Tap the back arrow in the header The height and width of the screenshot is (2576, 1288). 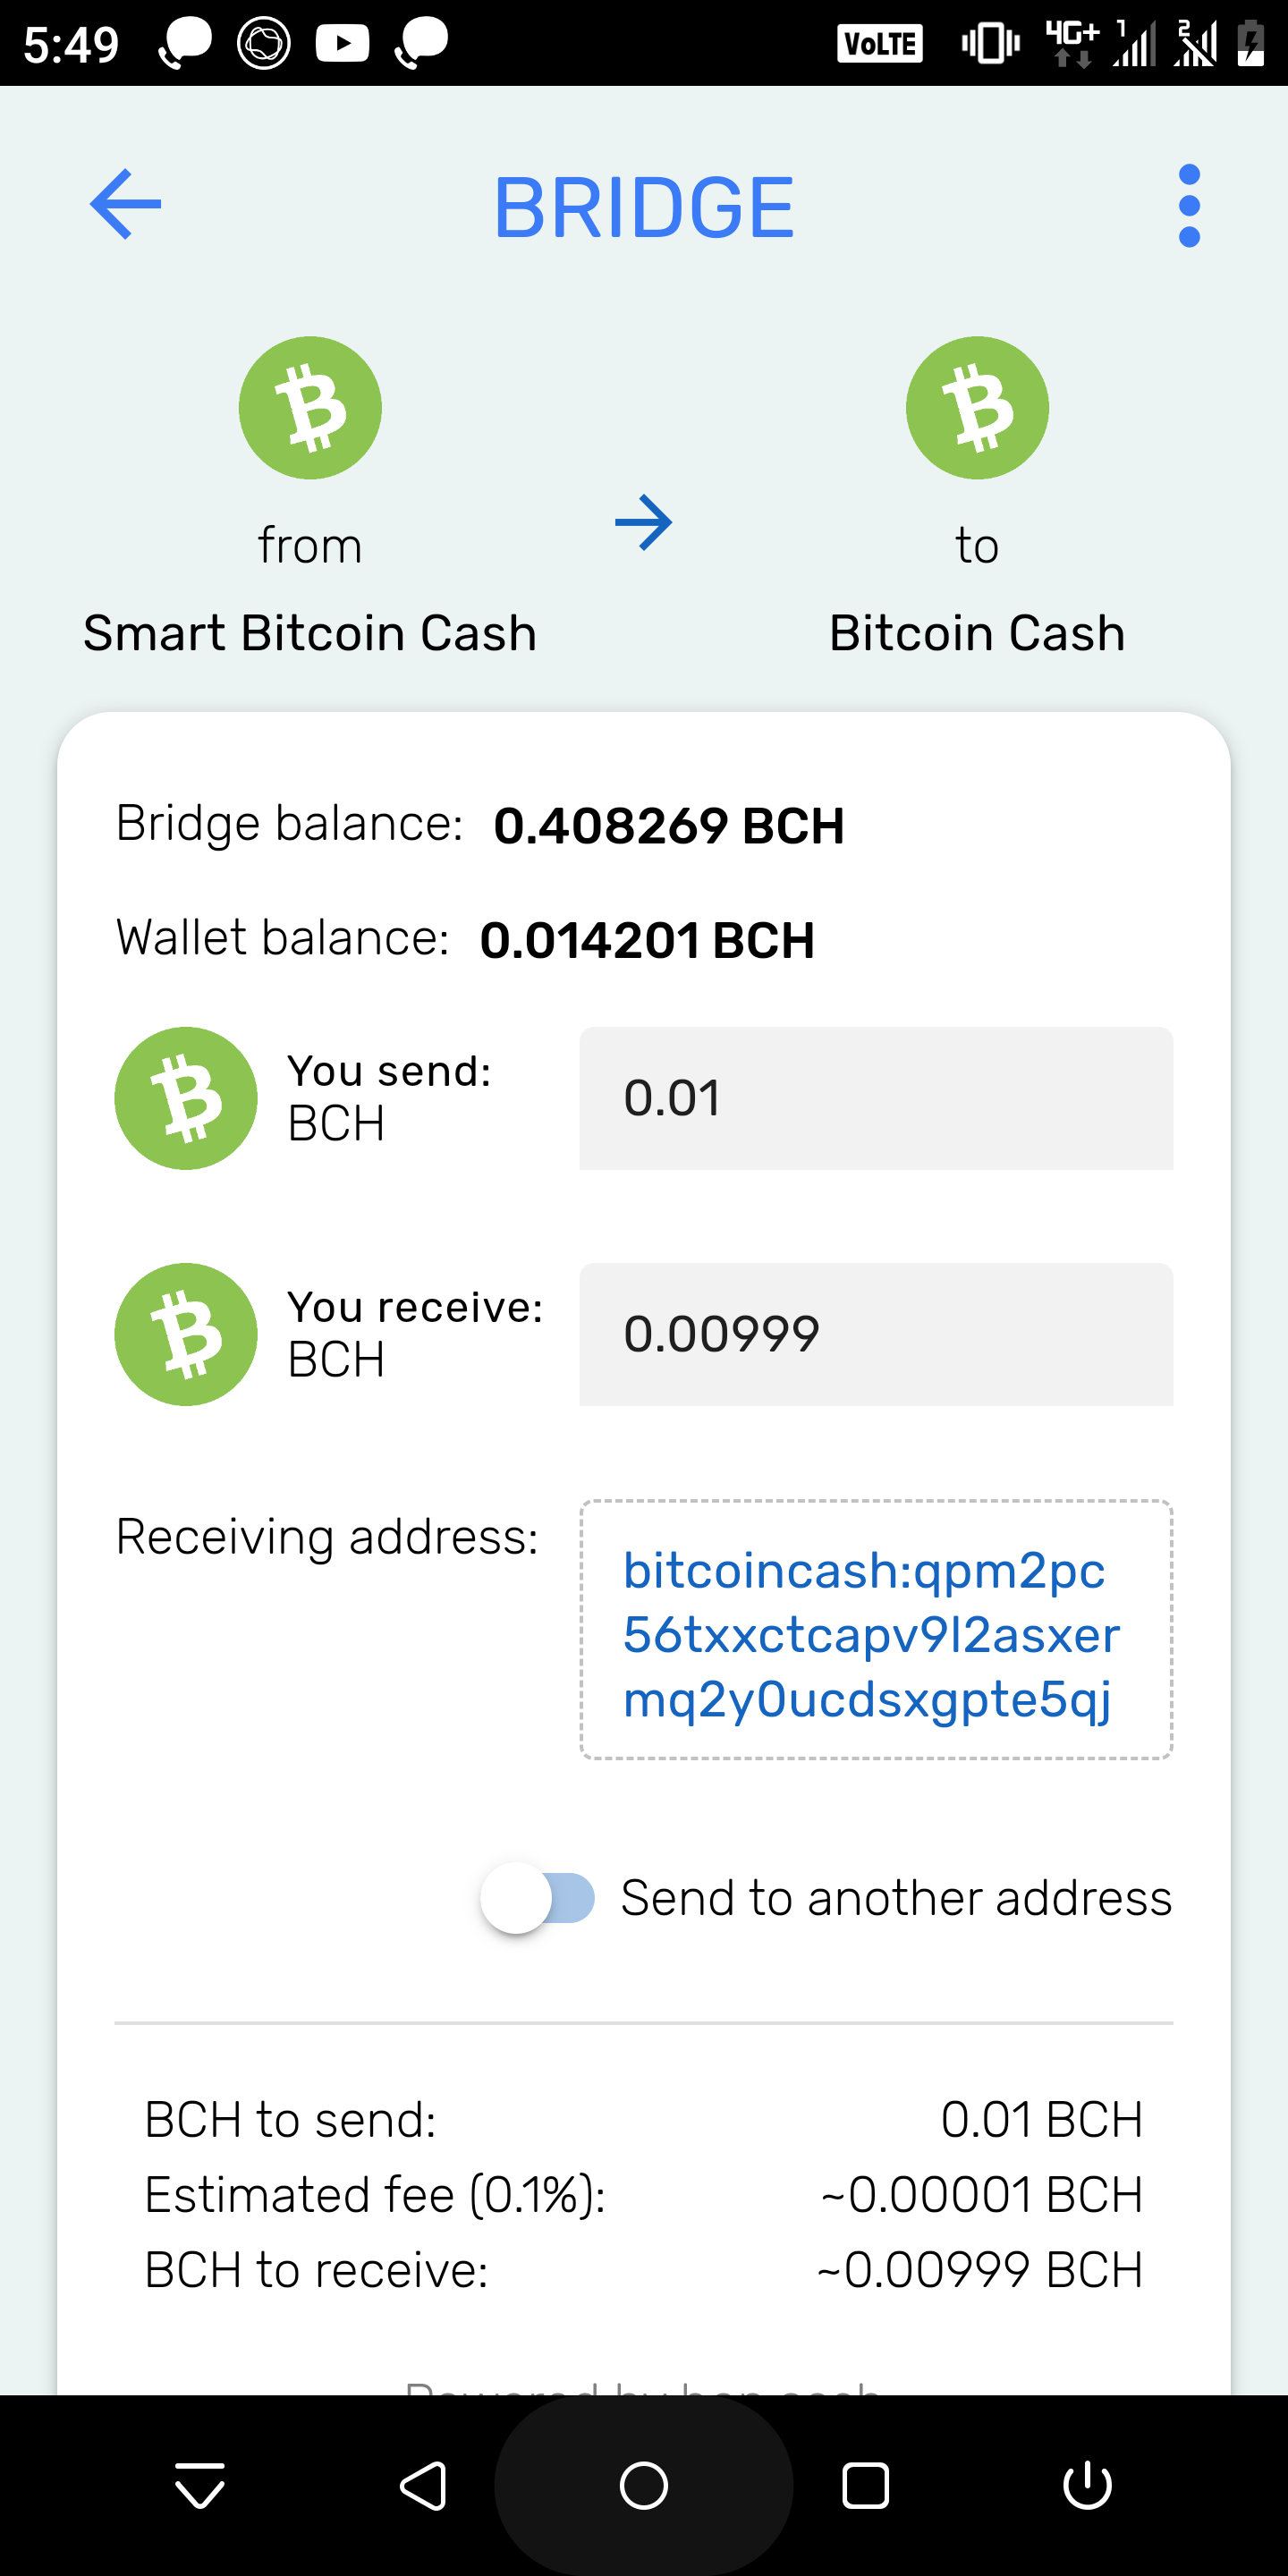point(125,204)
